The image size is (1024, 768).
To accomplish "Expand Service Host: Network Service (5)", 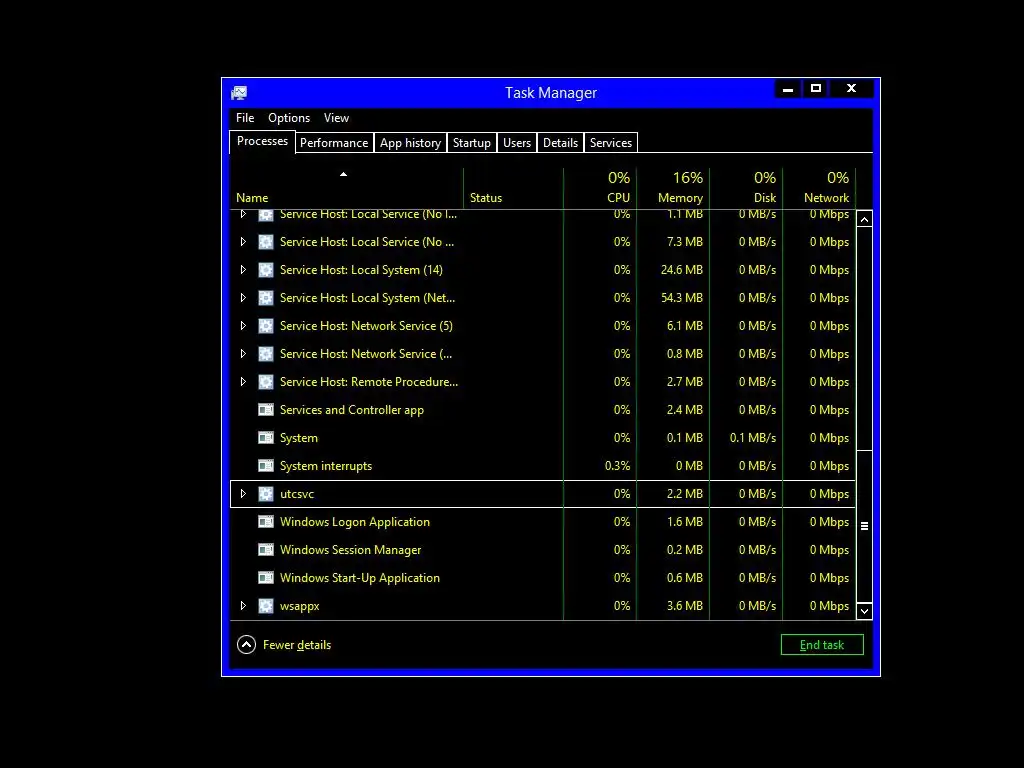I will click(243, 326).
